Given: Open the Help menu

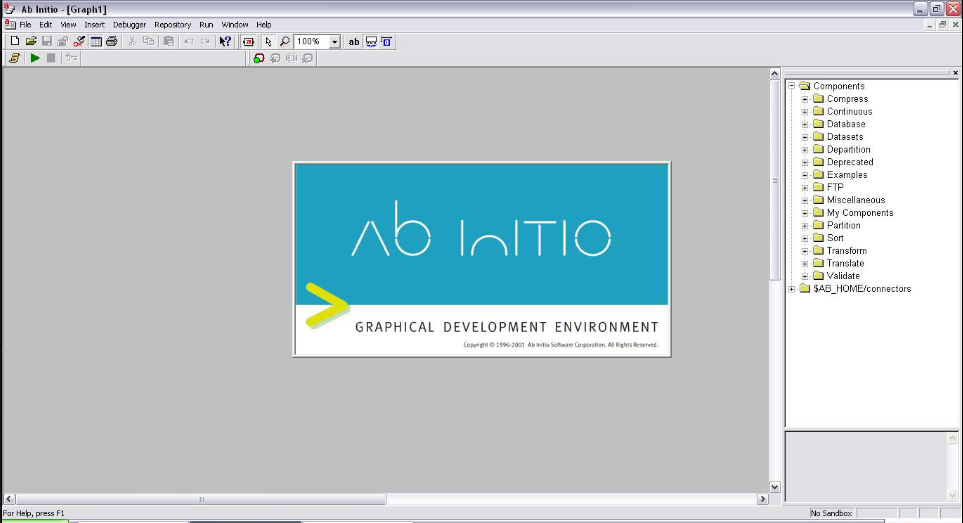Looking at the screenshot, I should click(263, 25).
